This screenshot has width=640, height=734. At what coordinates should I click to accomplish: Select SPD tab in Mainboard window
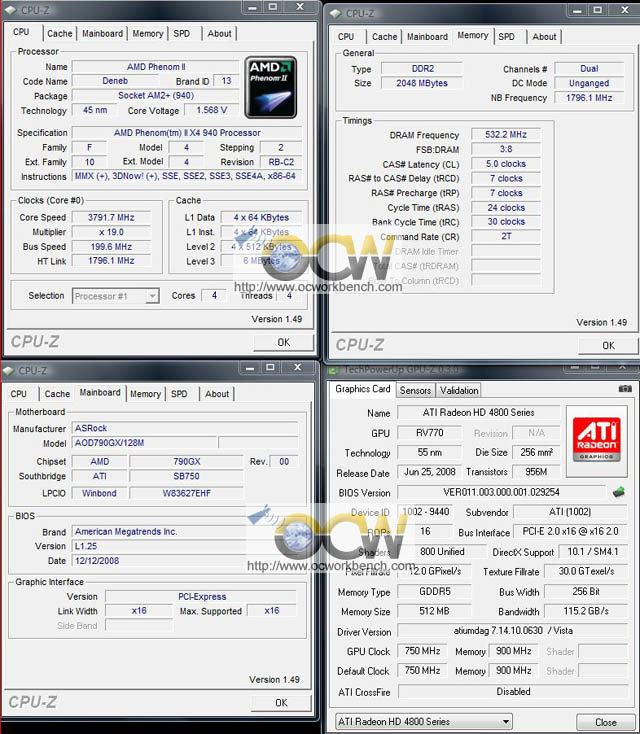coord(179,394)
